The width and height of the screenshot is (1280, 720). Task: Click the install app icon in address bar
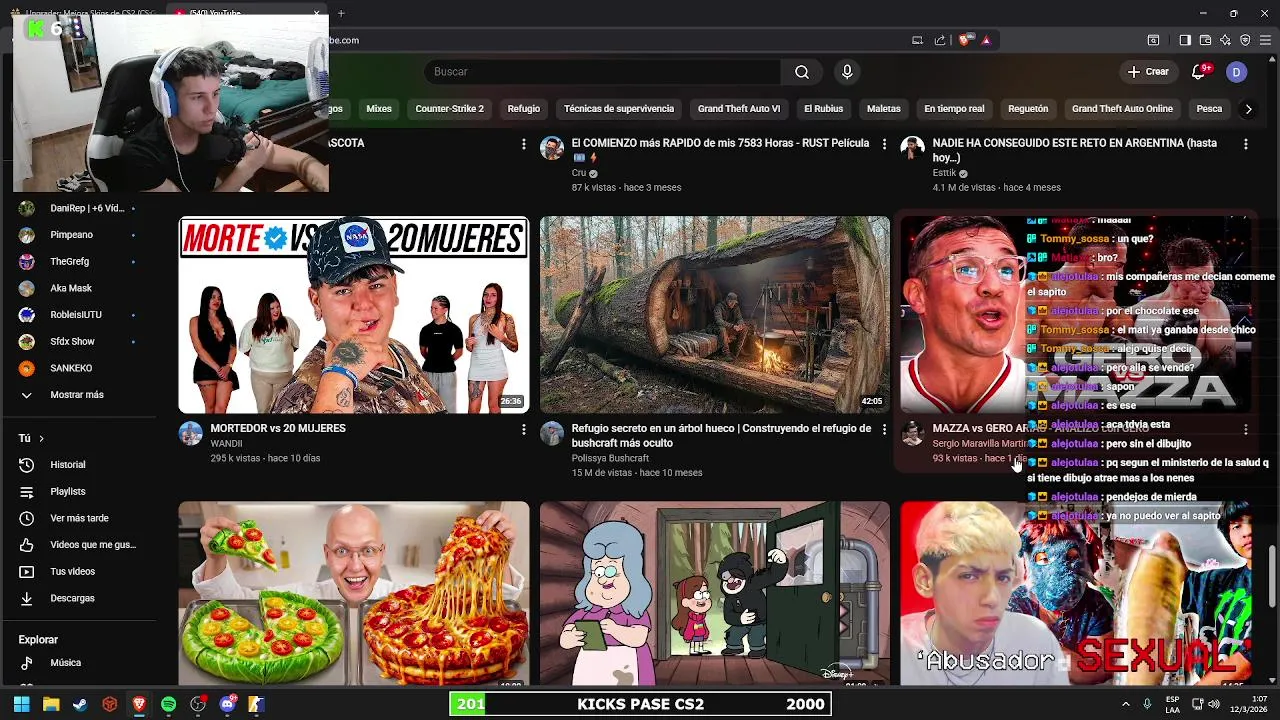click(917, 40)
